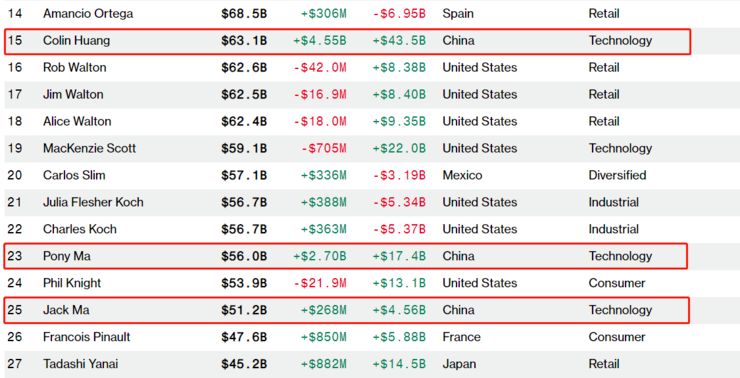Click rank number 27
This screenshot has height=378, width=740.
click(x=15, y=363)
